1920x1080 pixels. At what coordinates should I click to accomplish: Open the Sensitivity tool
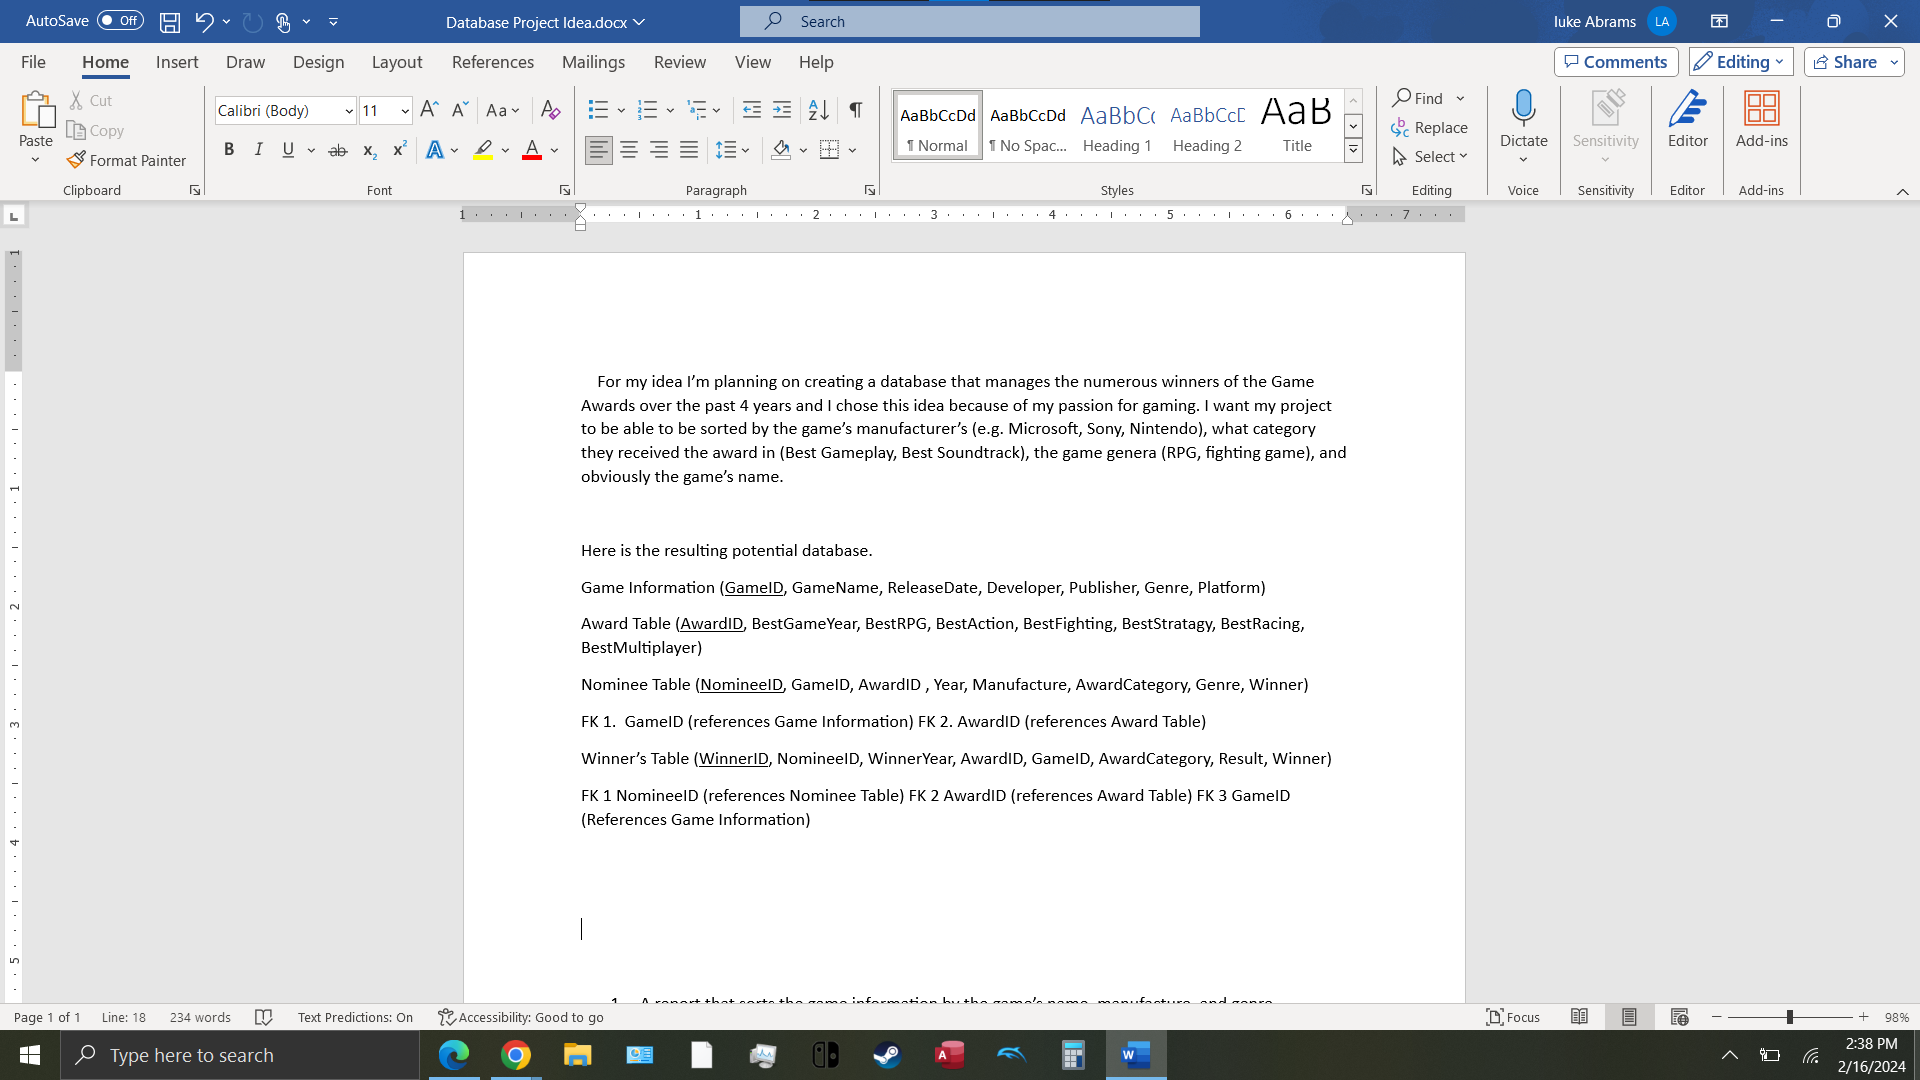1604,120
